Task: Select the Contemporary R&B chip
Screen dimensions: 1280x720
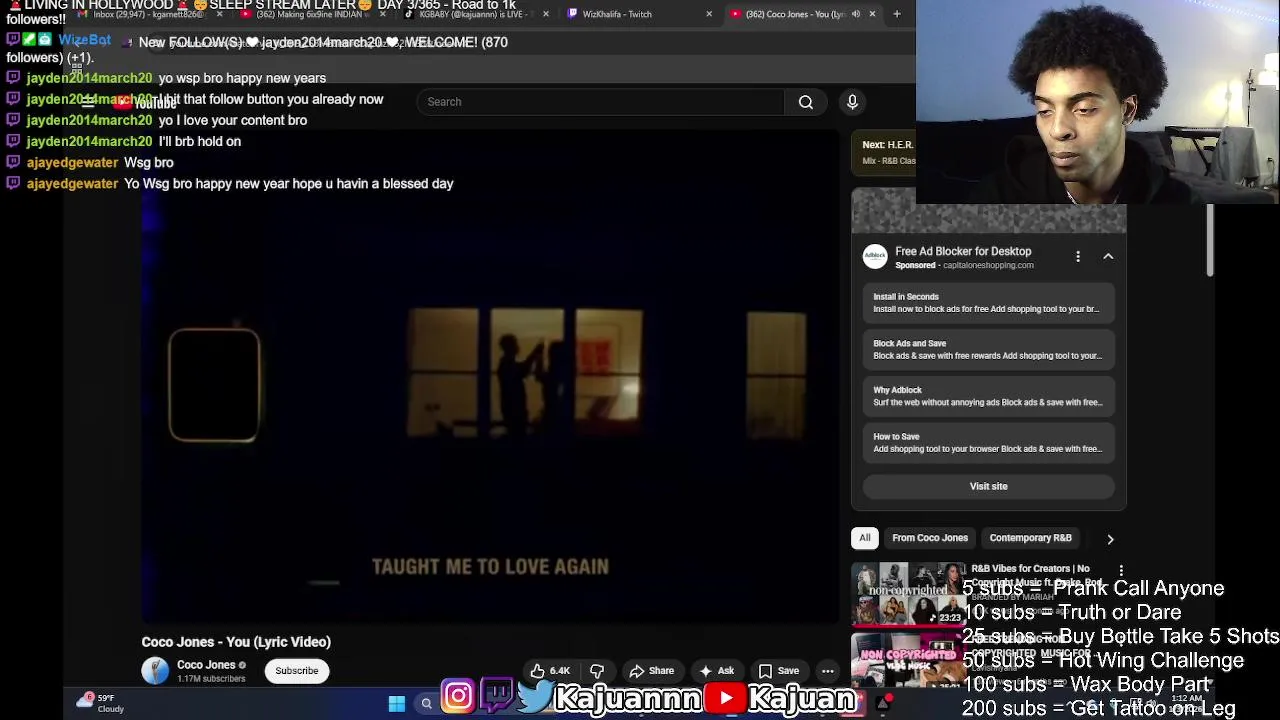Action: (x=1030, y=538)
